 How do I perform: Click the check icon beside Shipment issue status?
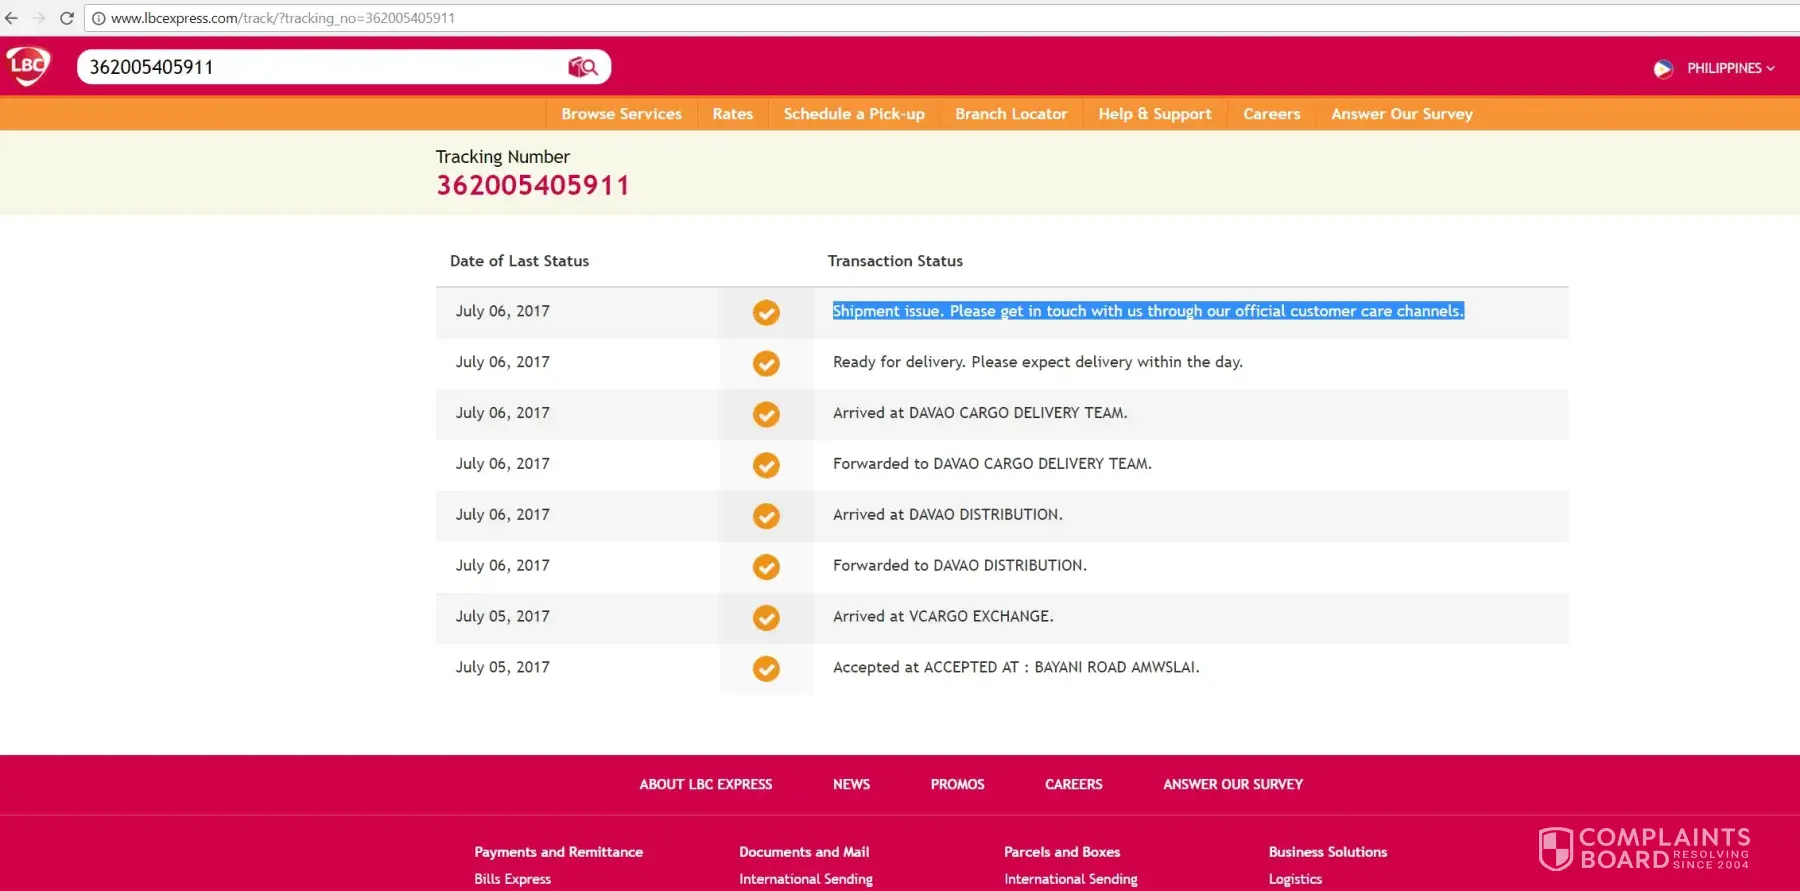(x=766, y=313)
